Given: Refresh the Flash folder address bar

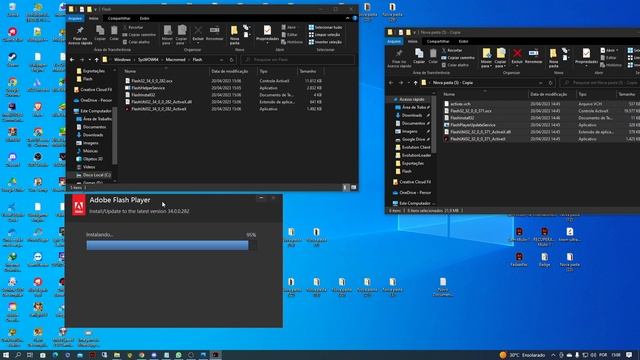Looking at the screenshot, I should click(x=231, y=60).
